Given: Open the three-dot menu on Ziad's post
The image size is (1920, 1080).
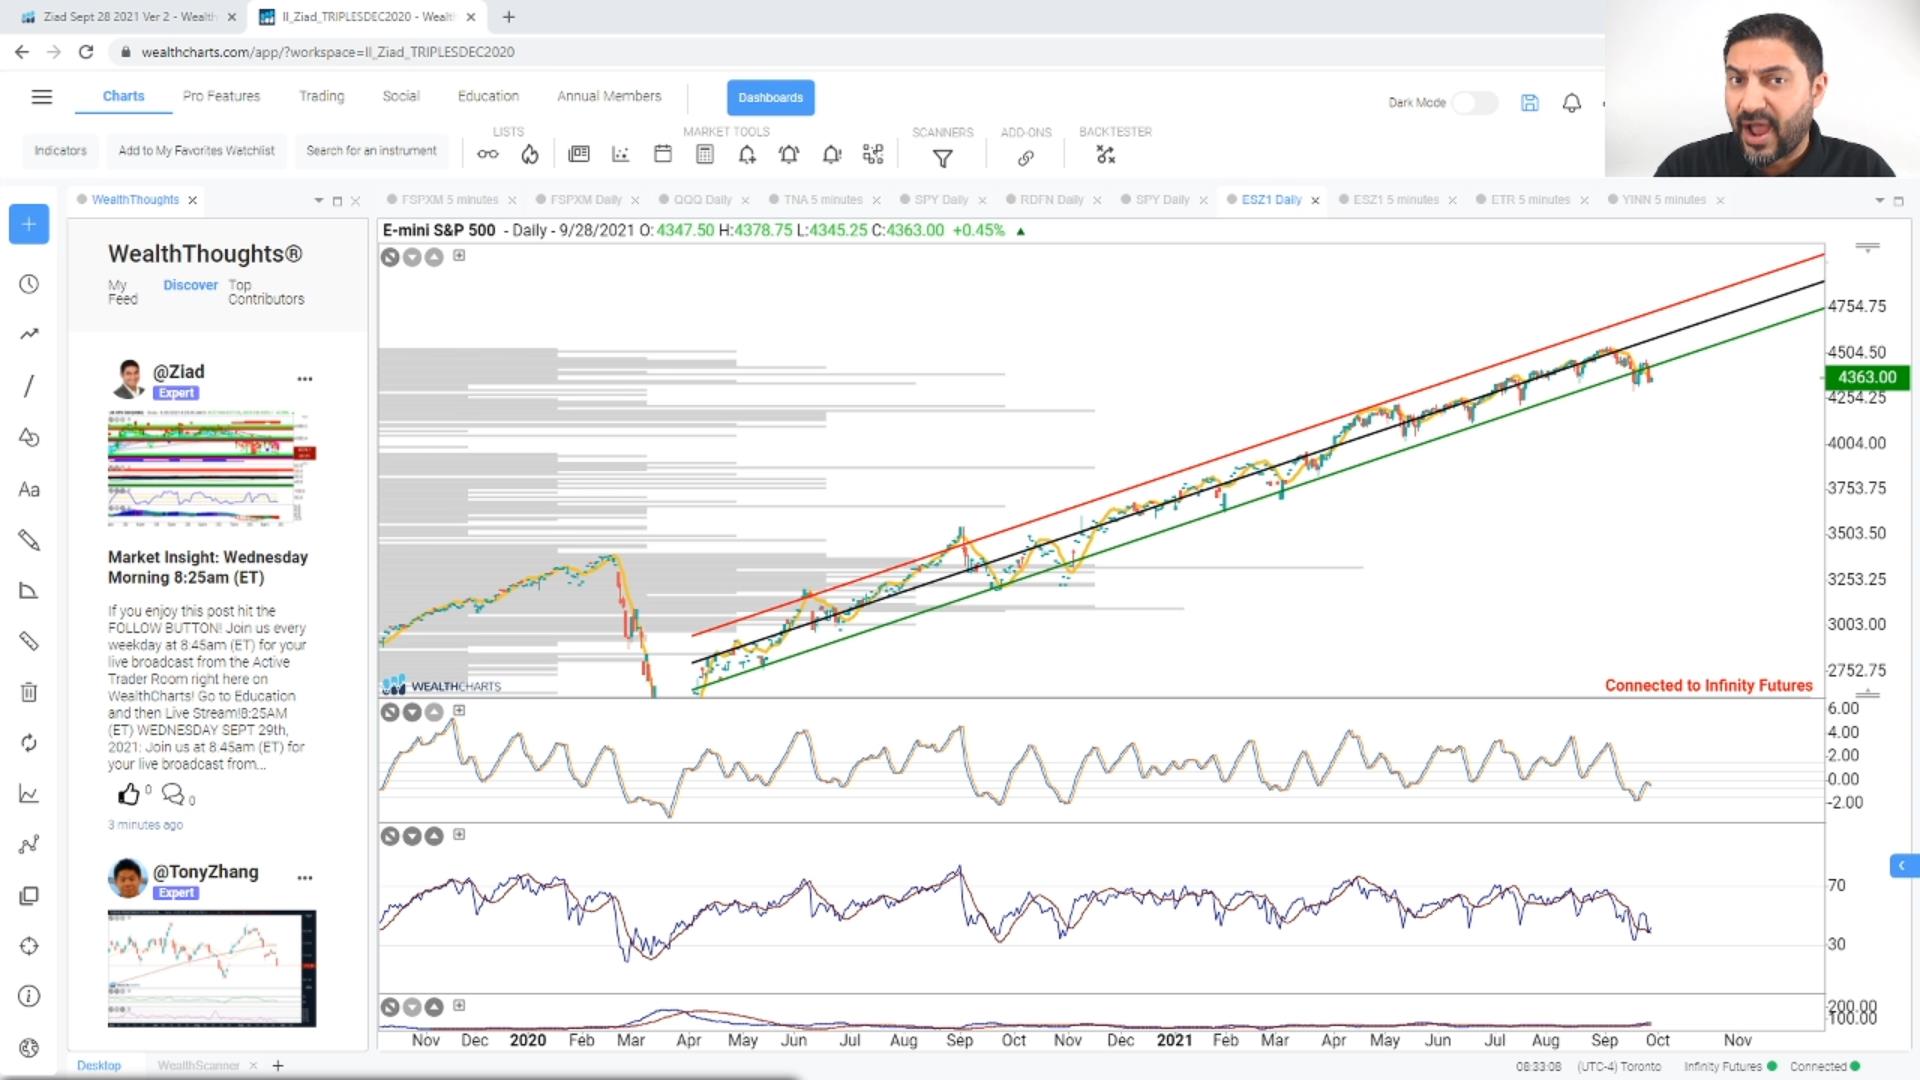Looking at the screenshot, I should click(x=305, y=379).
